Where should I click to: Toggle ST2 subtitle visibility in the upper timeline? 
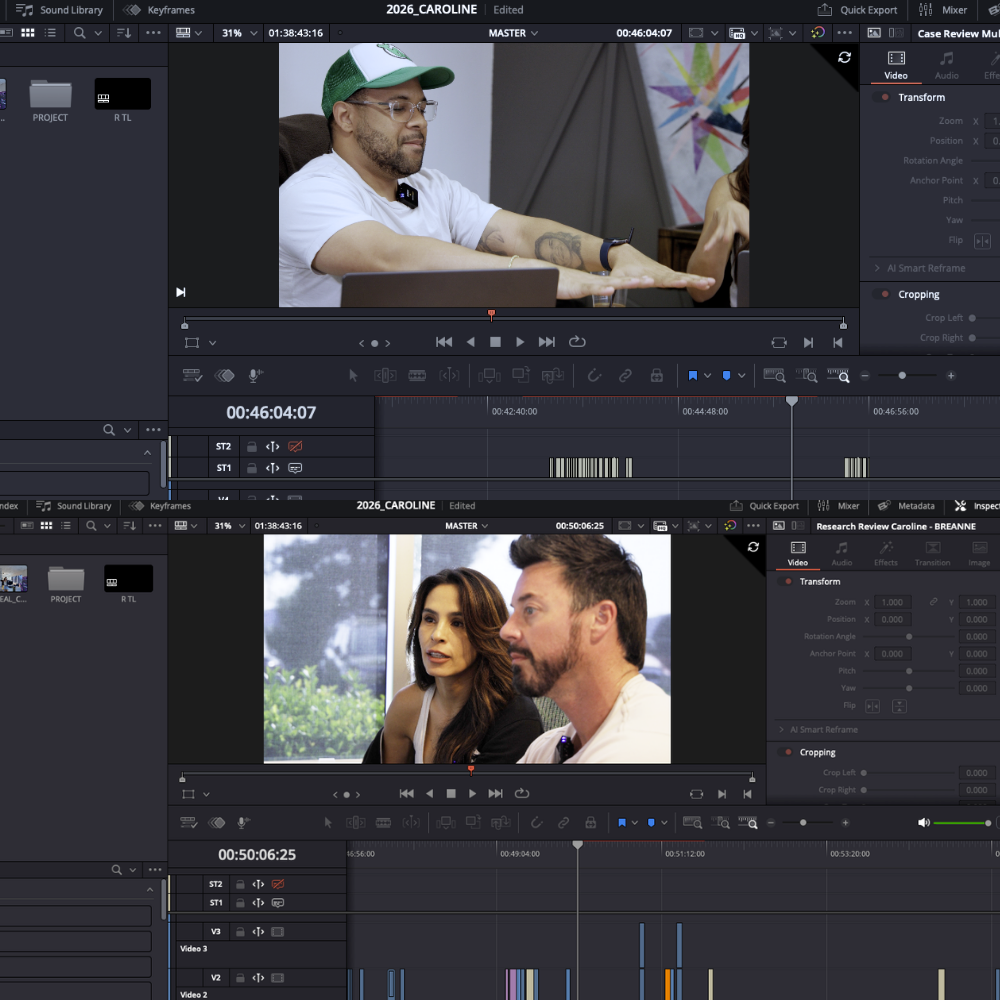[295, 446]
